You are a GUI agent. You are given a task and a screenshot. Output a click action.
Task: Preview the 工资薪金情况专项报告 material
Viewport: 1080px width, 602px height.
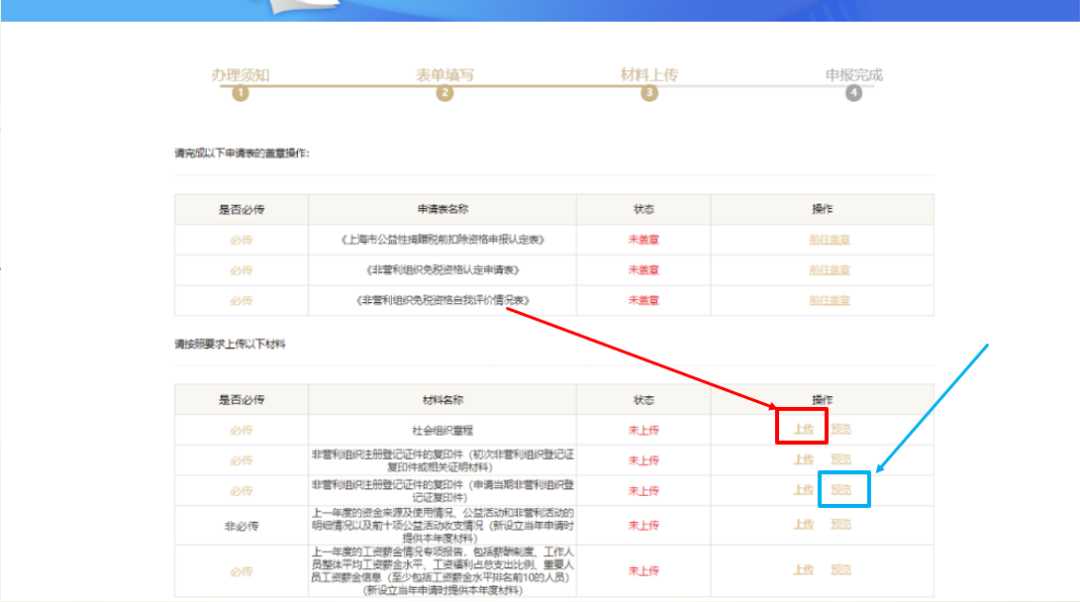[841, 570]
